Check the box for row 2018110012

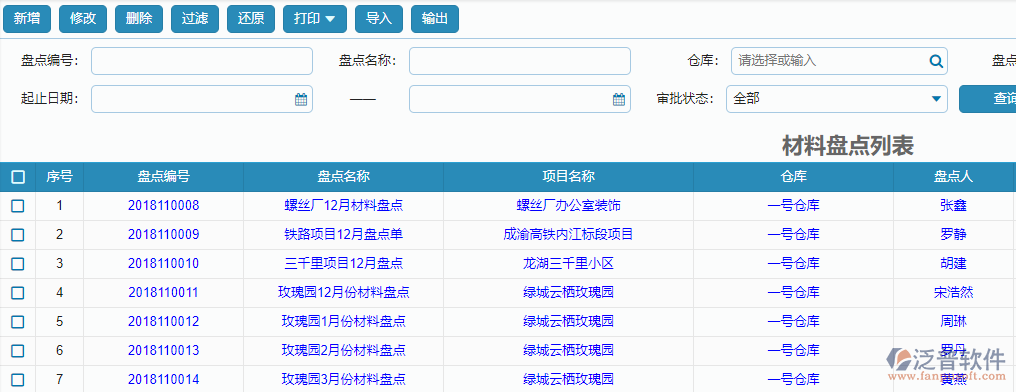coord(17,321)
